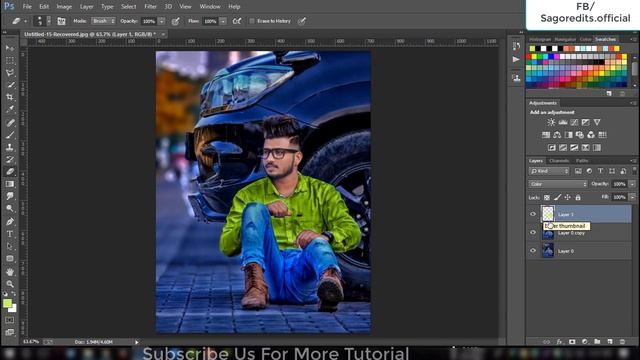Select the Crop tool
The image size is (640, 360).
(x=10, y=97)
